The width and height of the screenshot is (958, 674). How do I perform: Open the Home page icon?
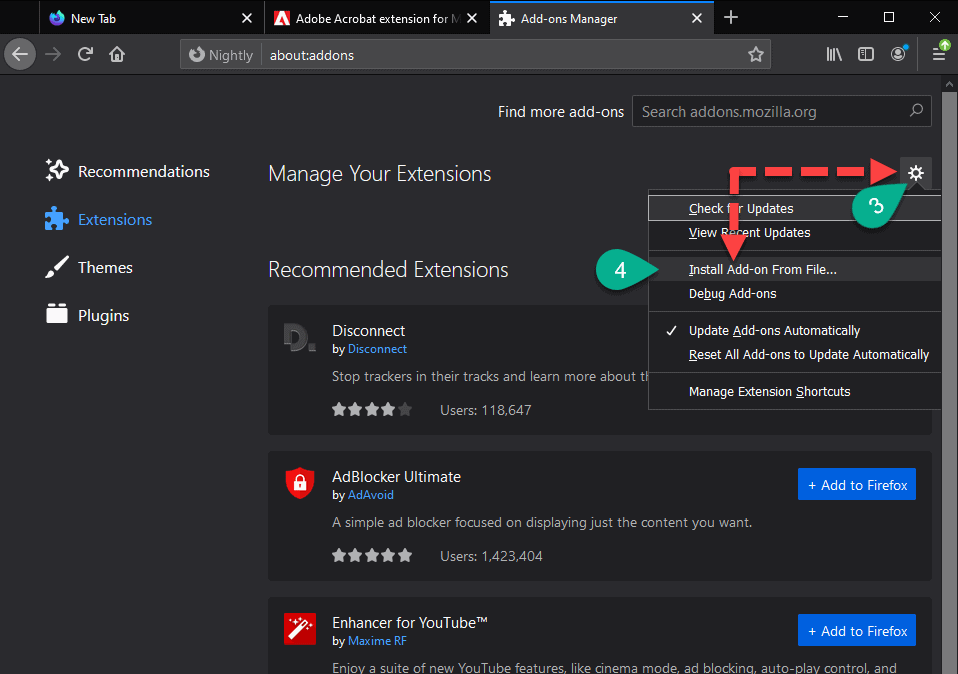pyautogui.click(x=117, y=54)
